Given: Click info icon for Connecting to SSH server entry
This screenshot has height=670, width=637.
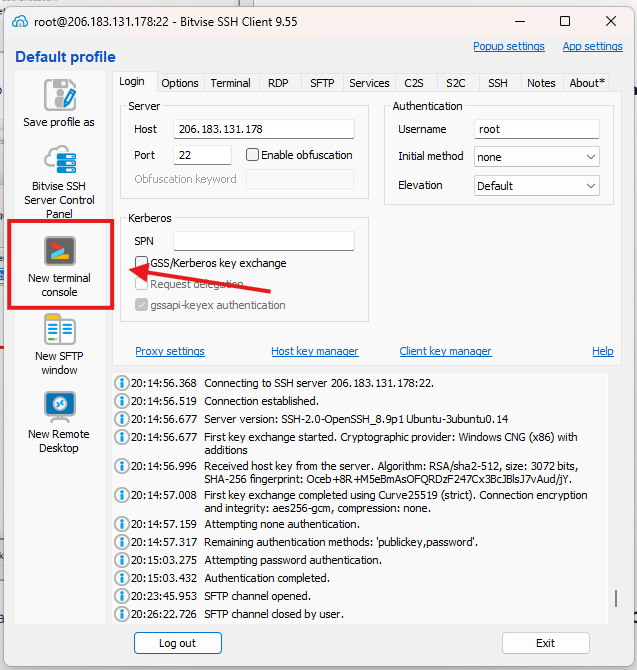Looking at the screenshot, I should pyautogui.click(x=122, y=383).
